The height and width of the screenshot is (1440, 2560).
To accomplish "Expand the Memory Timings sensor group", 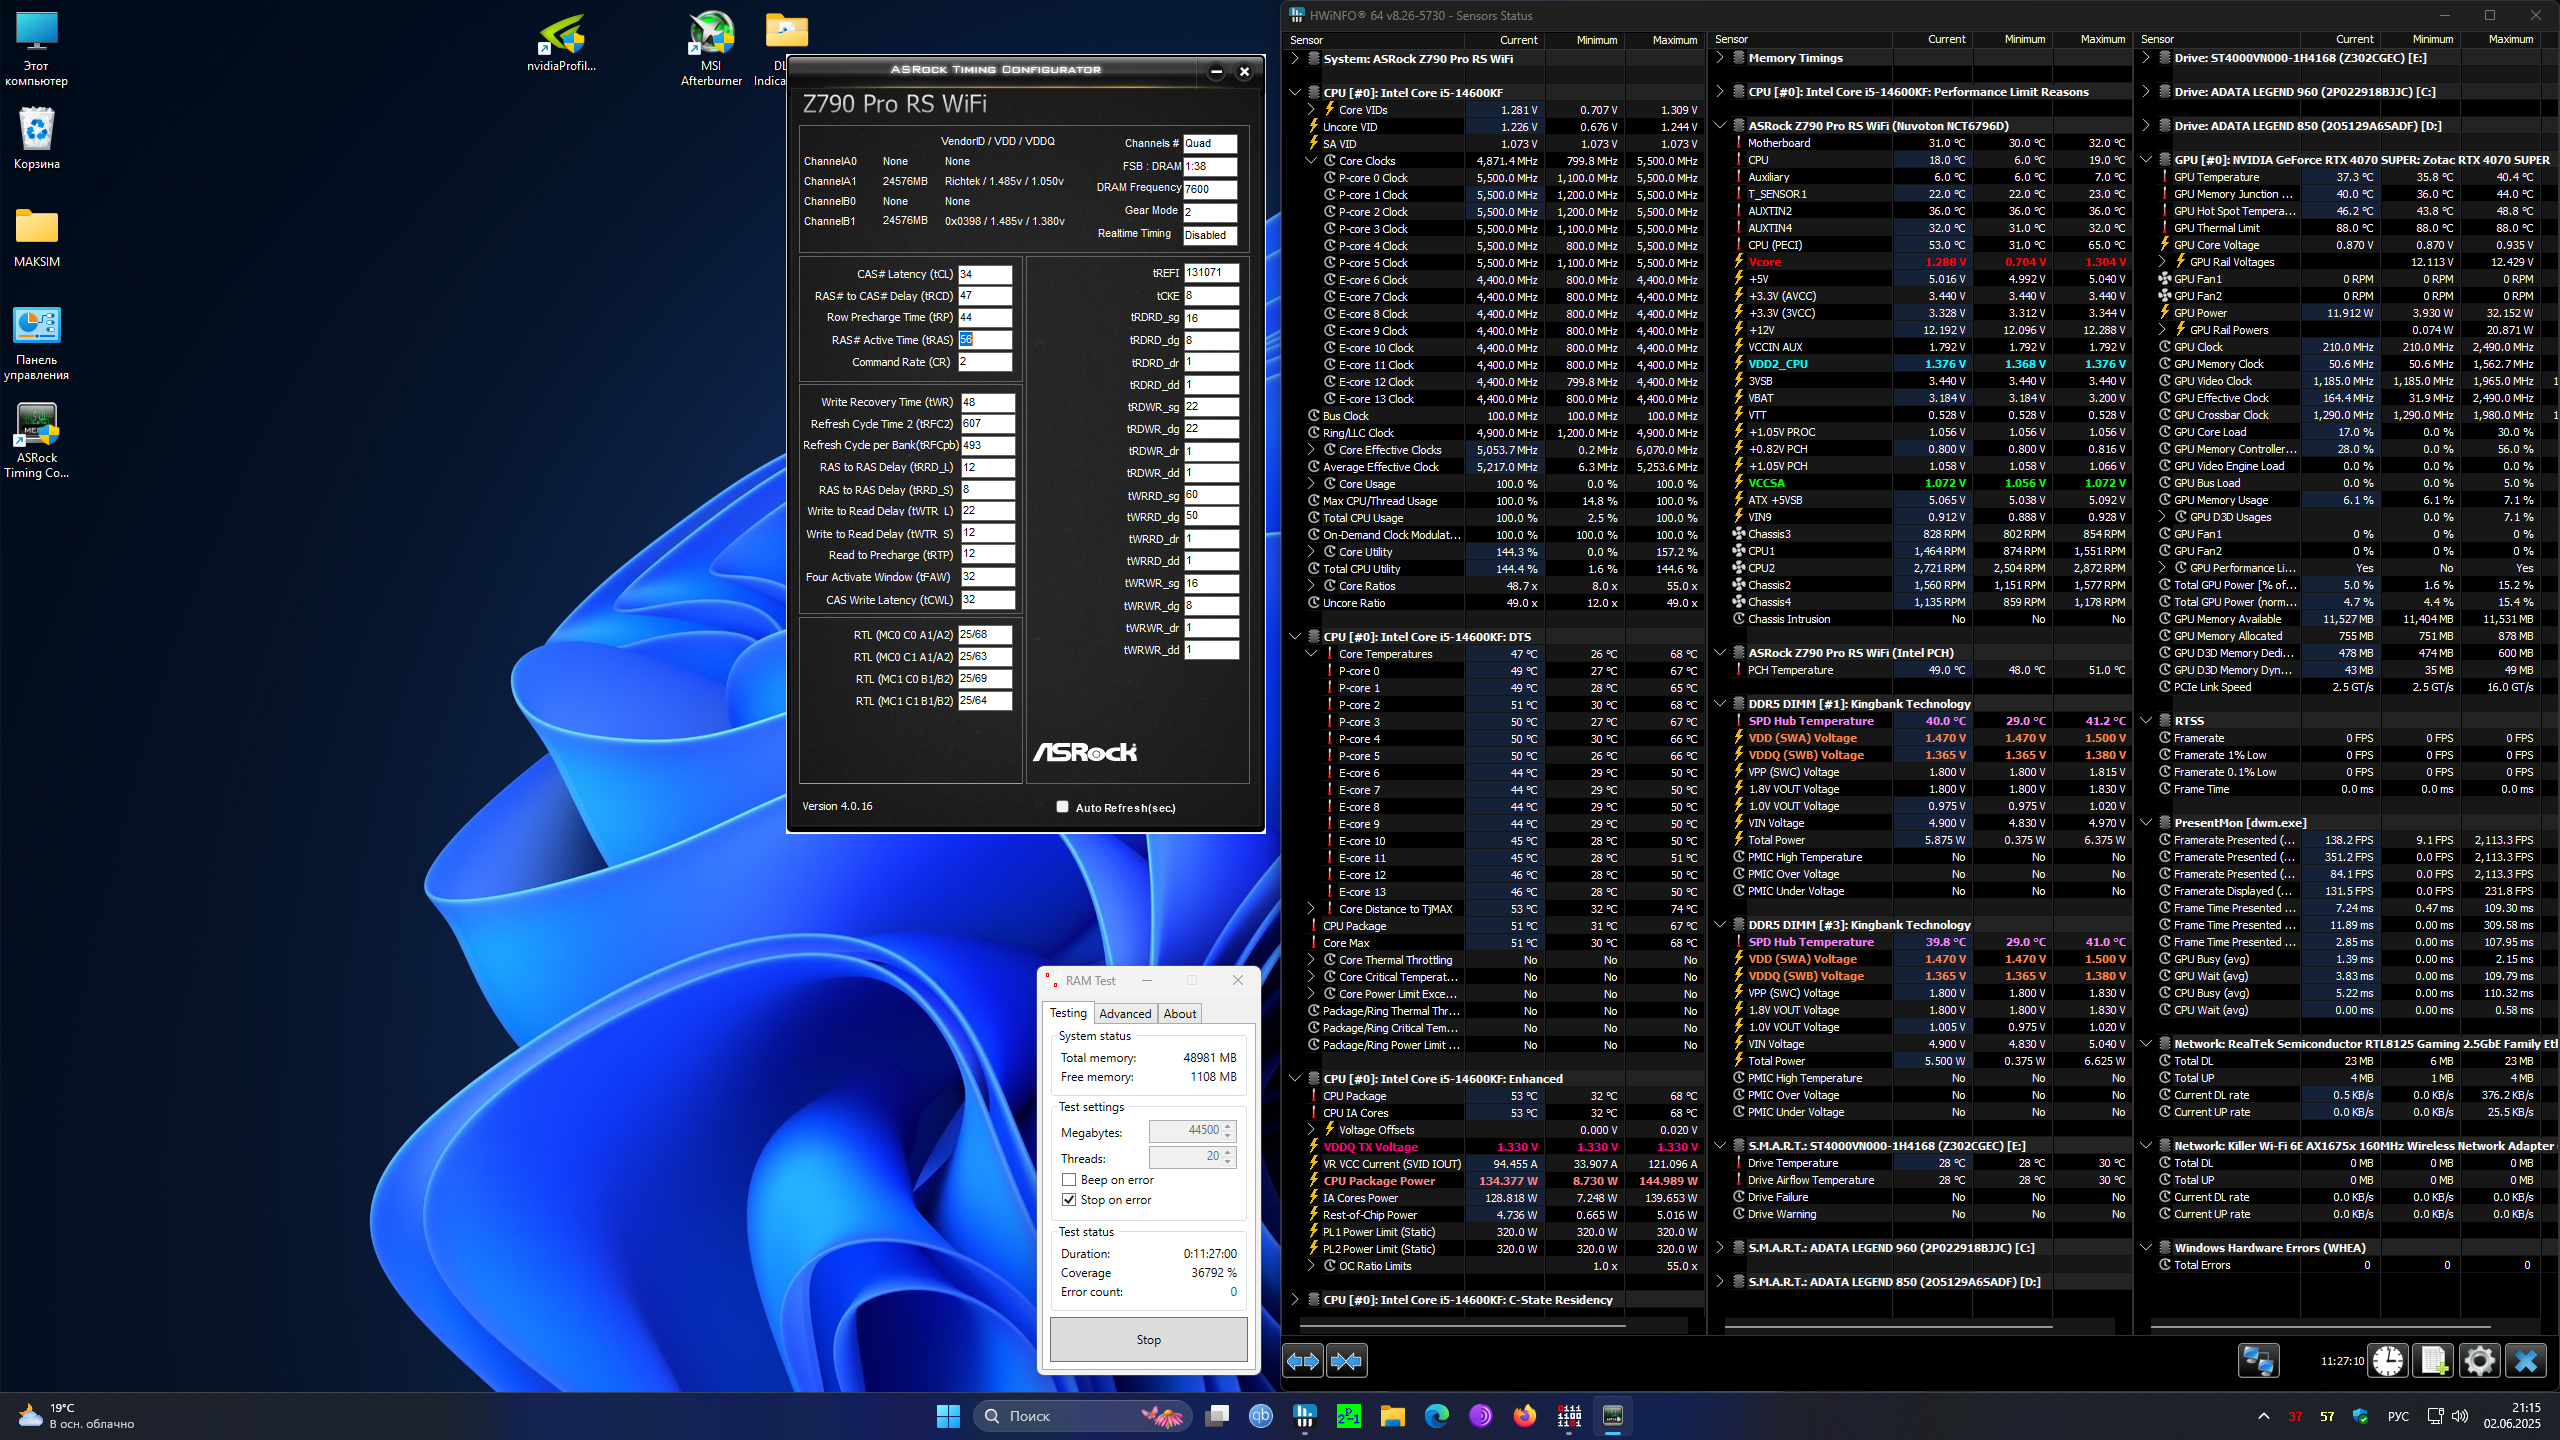I will click(x=1720, y=58).
